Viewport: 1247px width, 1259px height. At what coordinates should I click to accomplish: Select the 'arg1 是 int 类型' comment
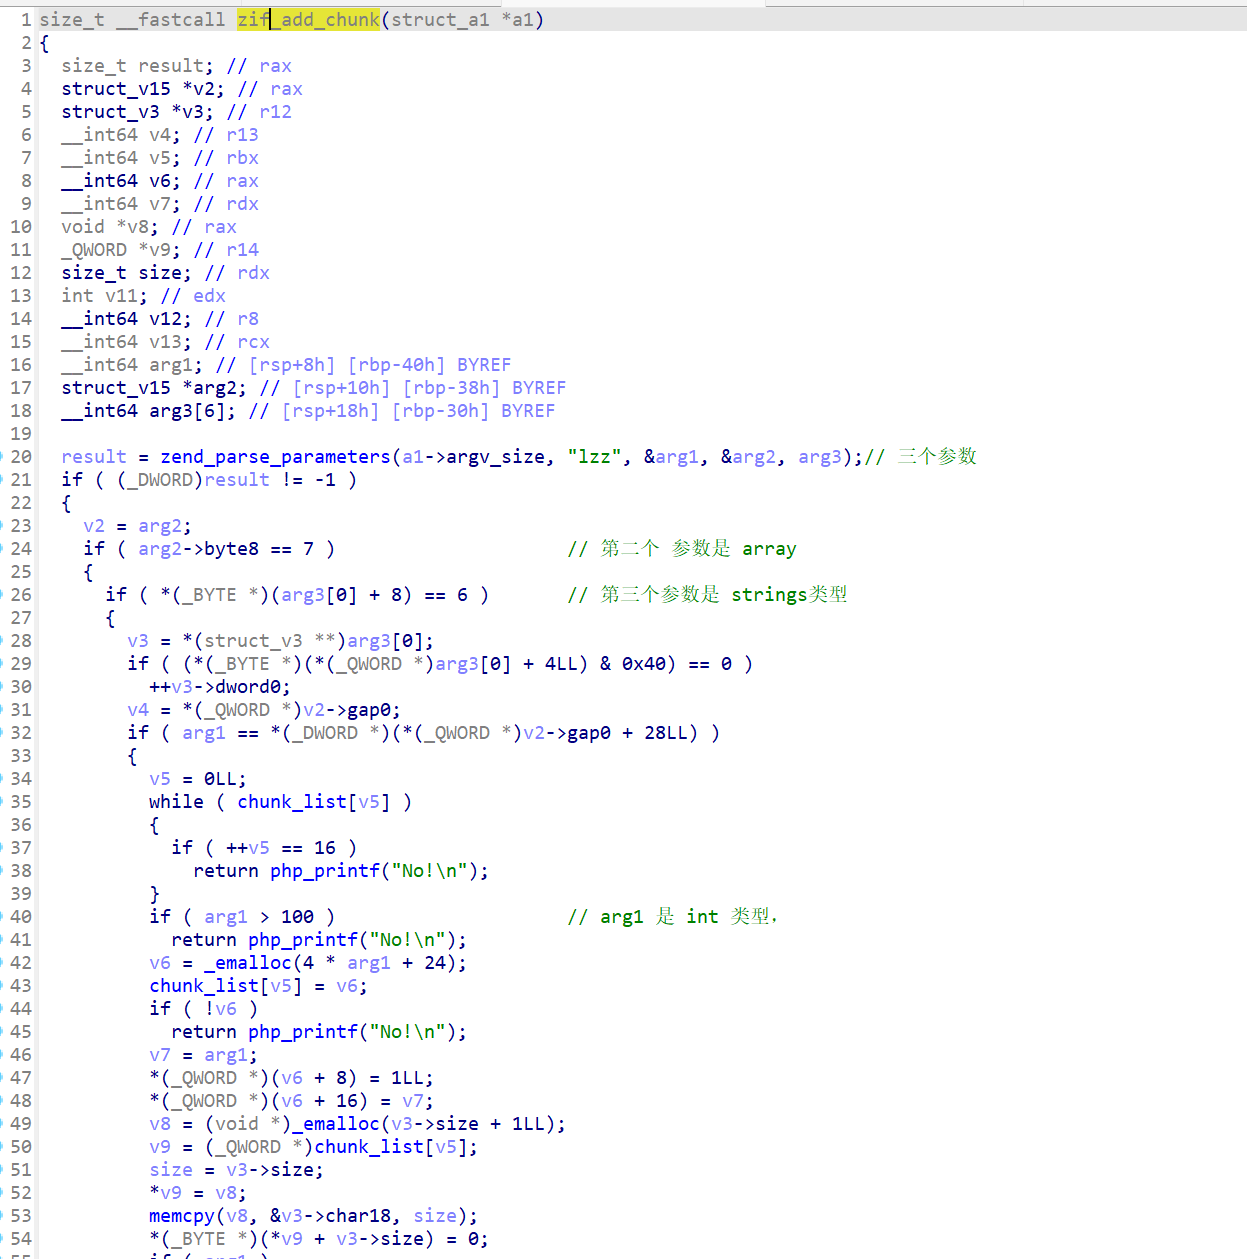[x=686, y=916]
